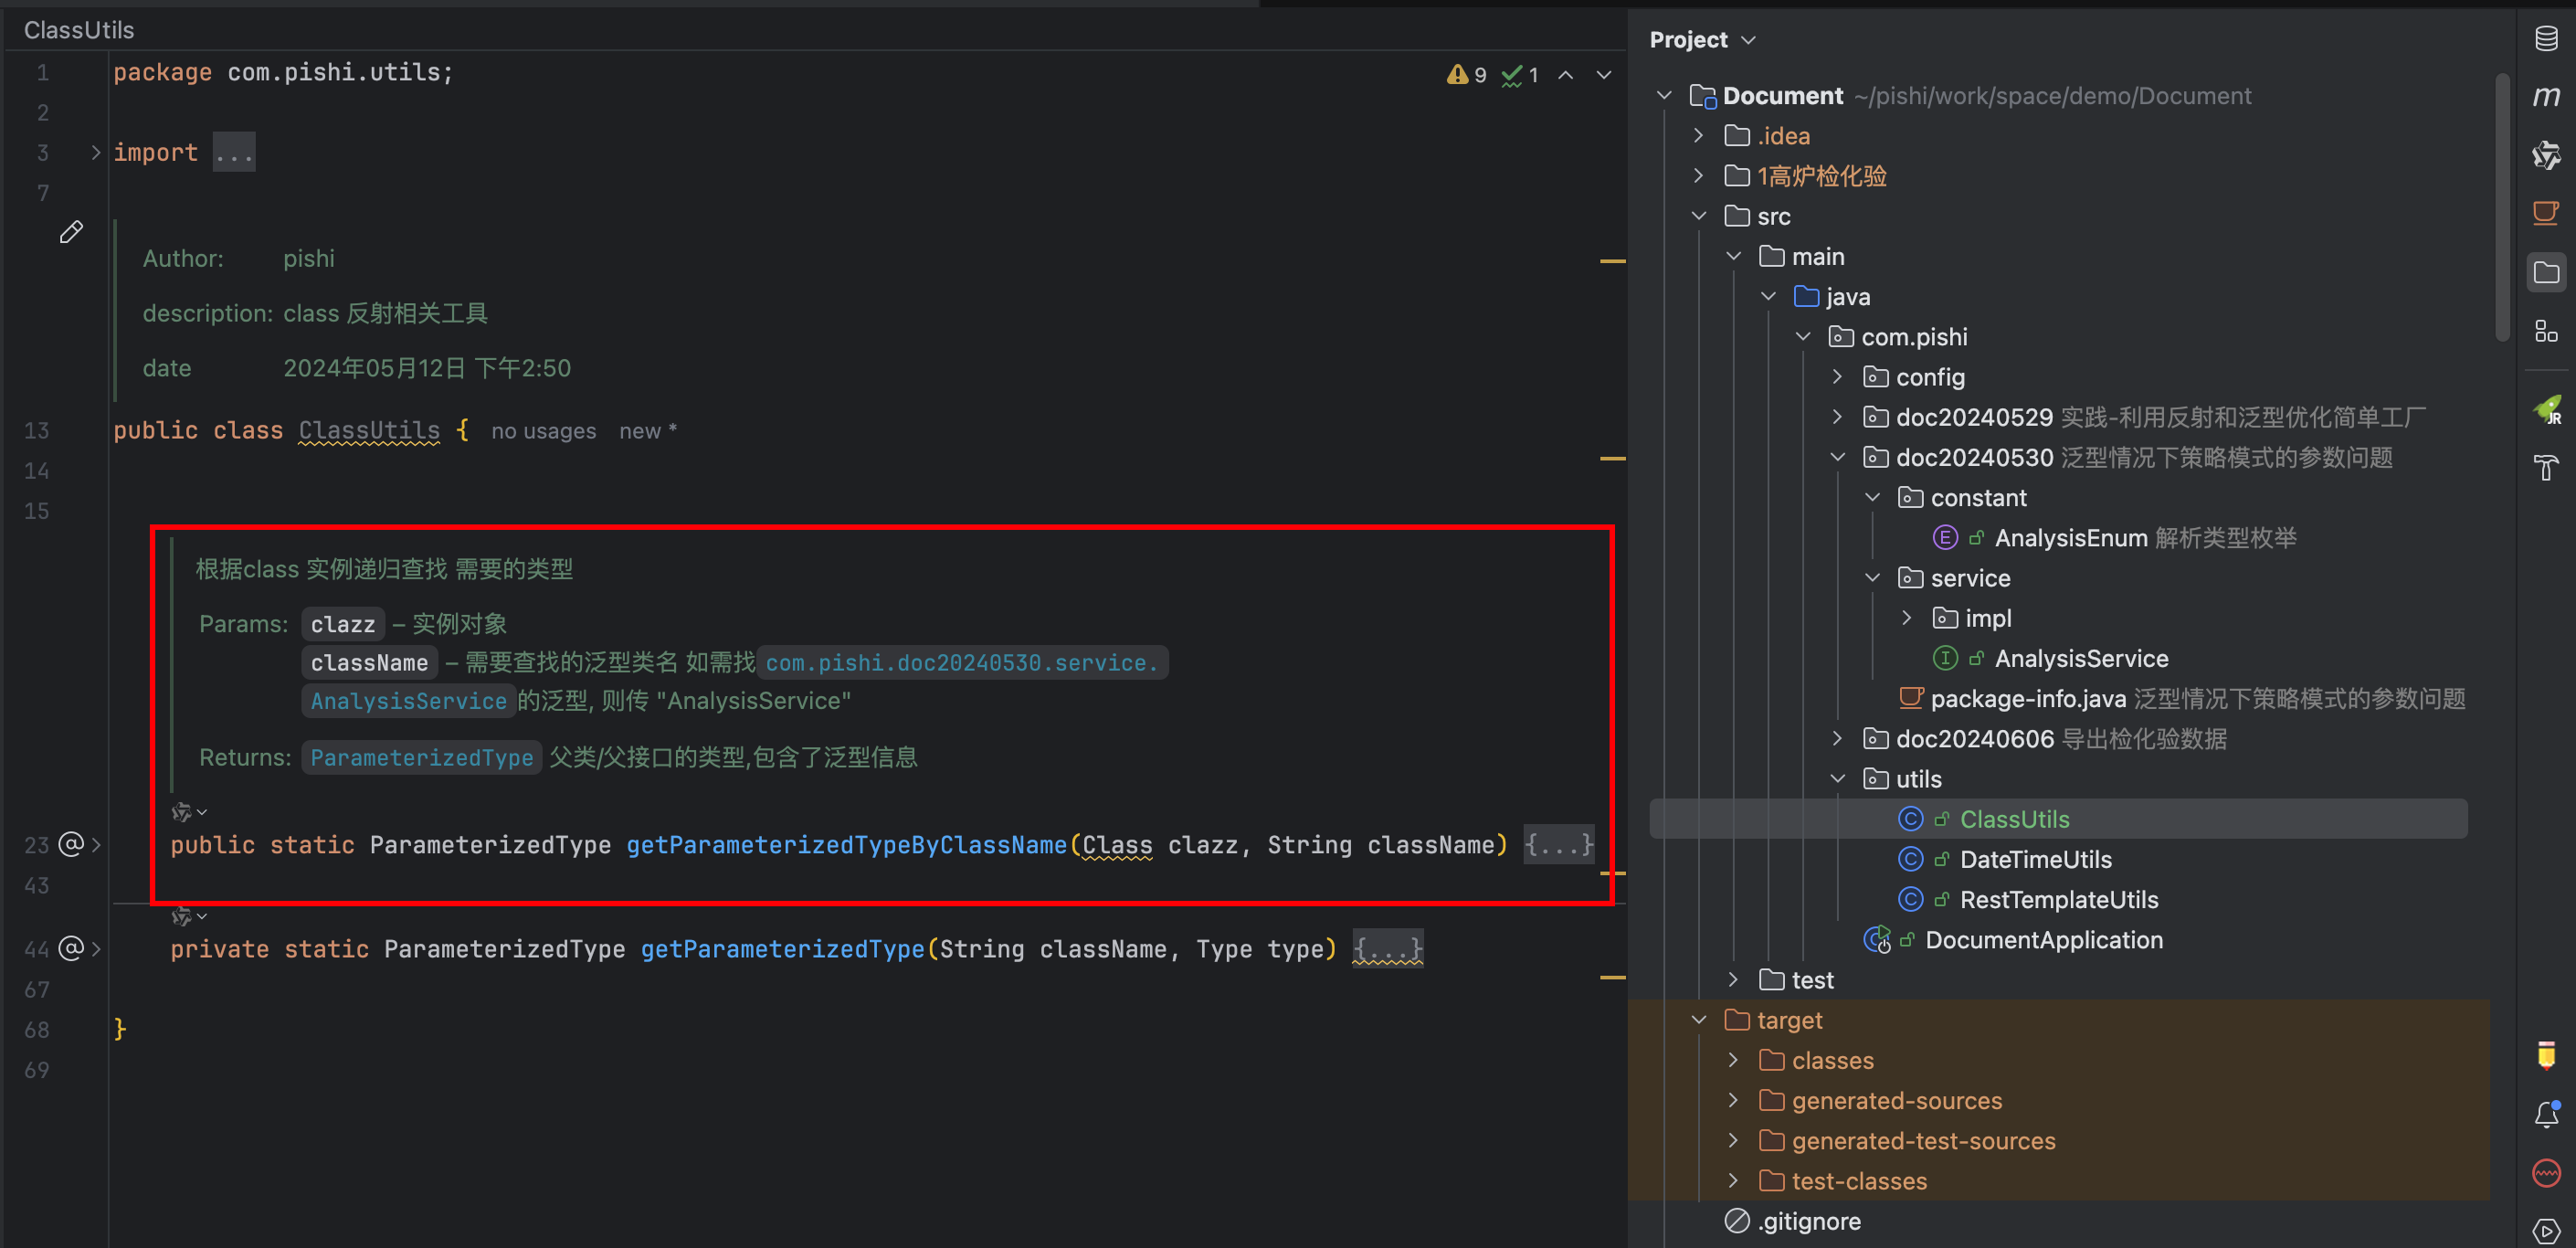Image resolution: width=2576 pixels, height=1248 pixels.
Task: Click the ParameterizedType Returns link
Action: [421, 758]
